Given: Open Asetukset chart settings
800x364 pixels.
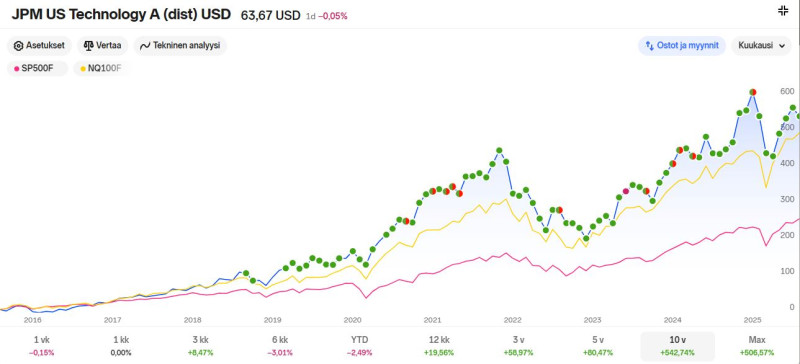Looking at the screenshot, I should pyautogui.click(x=39, y=45).
